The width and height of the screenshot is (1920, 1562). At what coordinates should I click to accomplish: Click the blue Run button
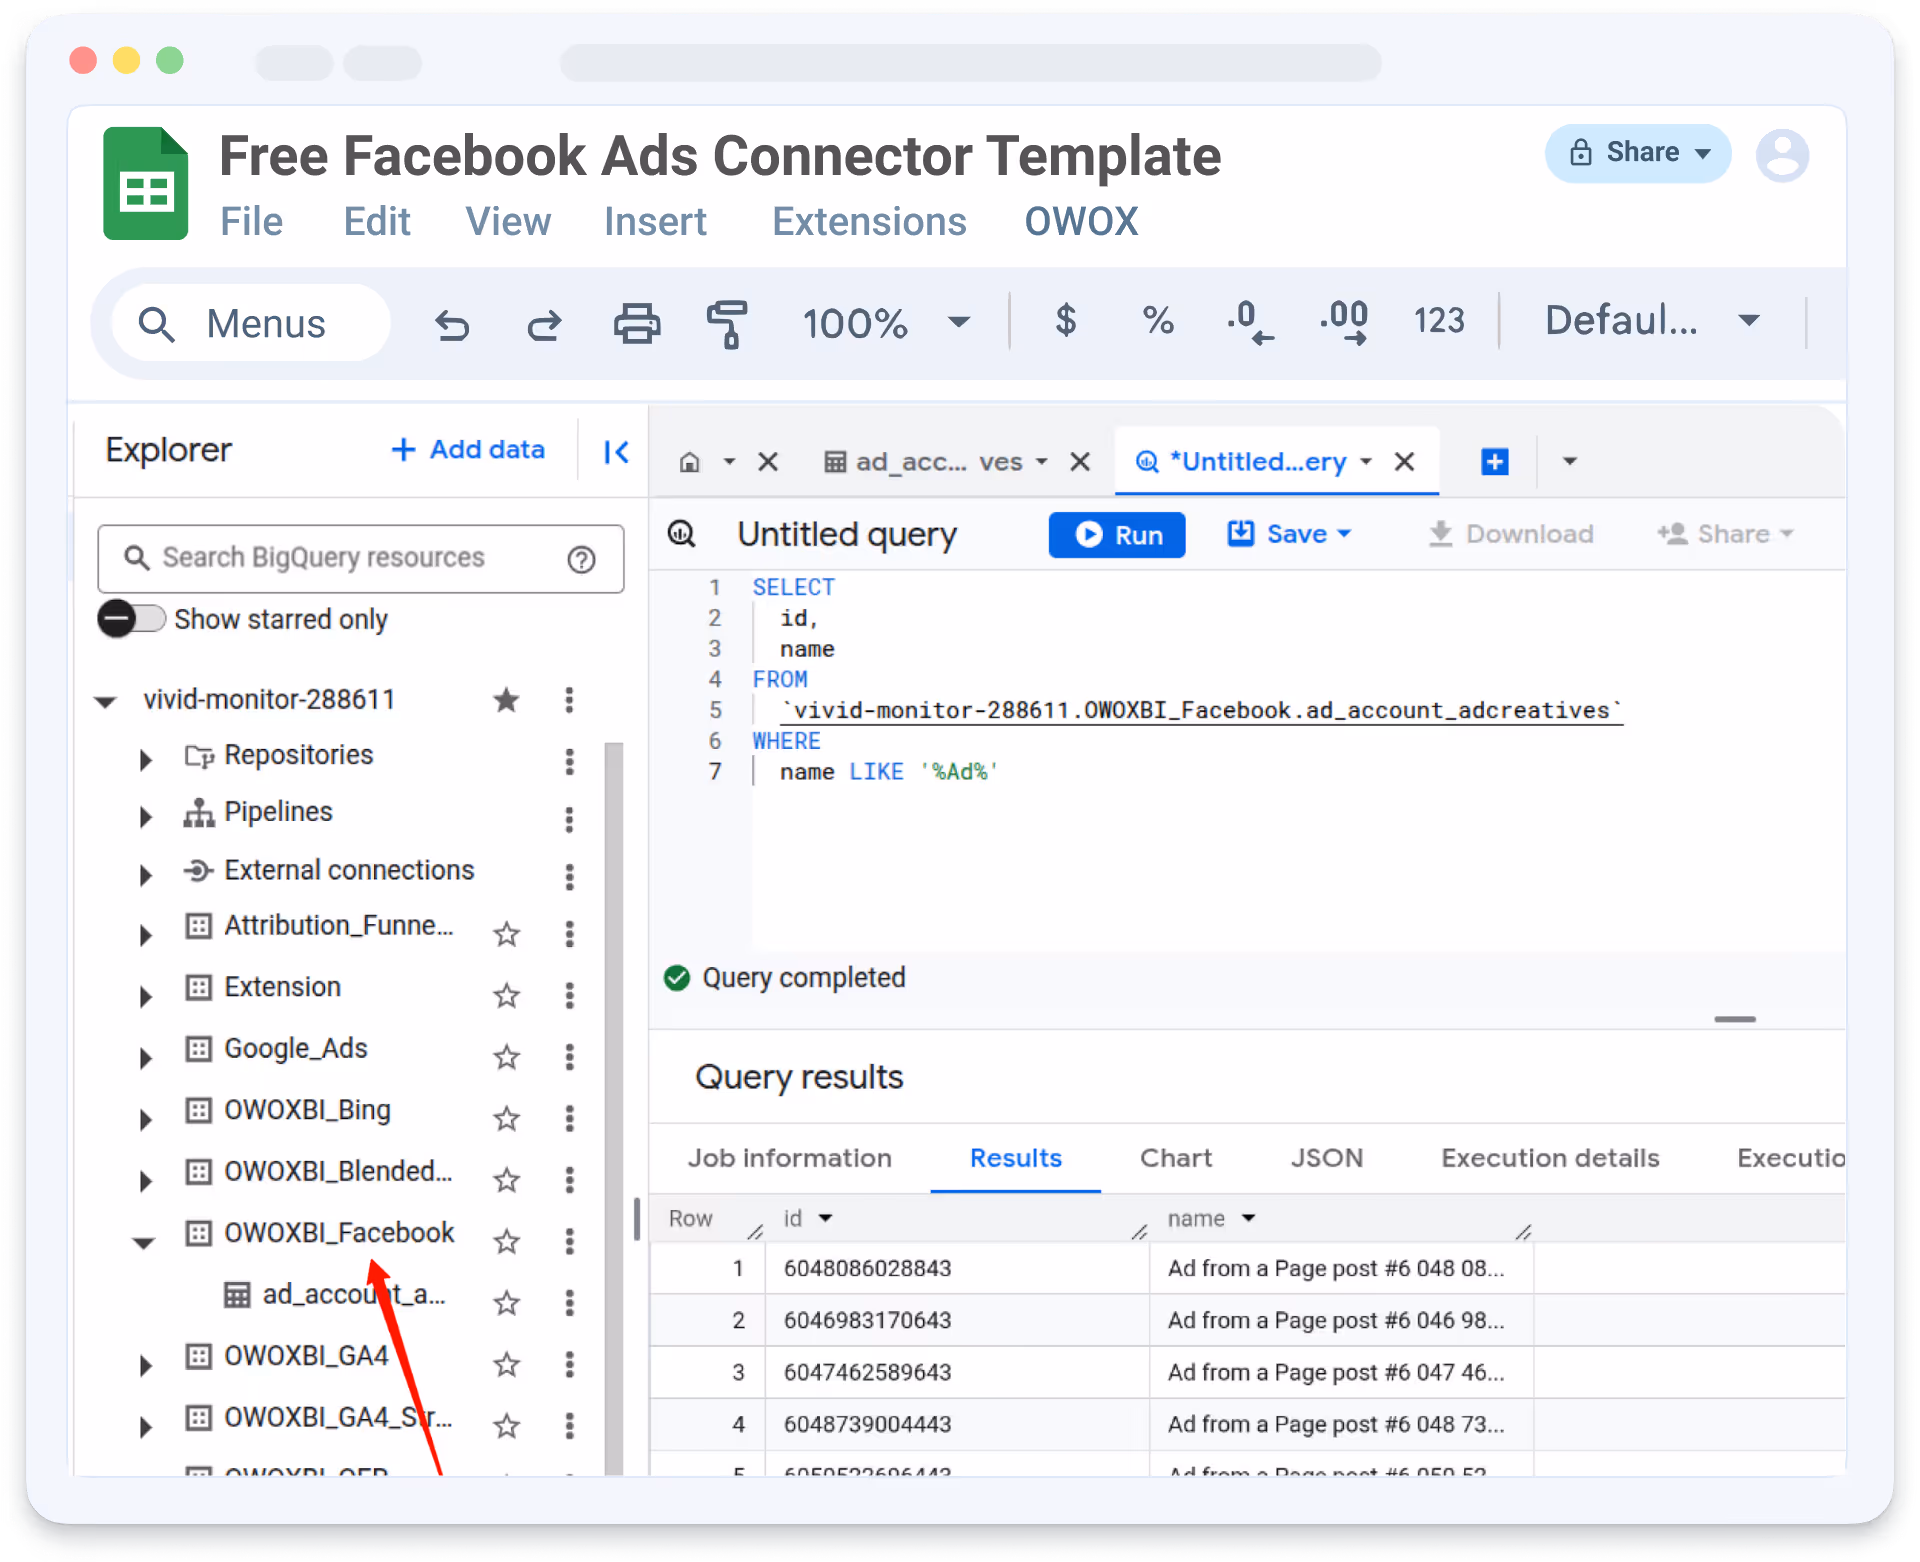(x=1117, y=535)
